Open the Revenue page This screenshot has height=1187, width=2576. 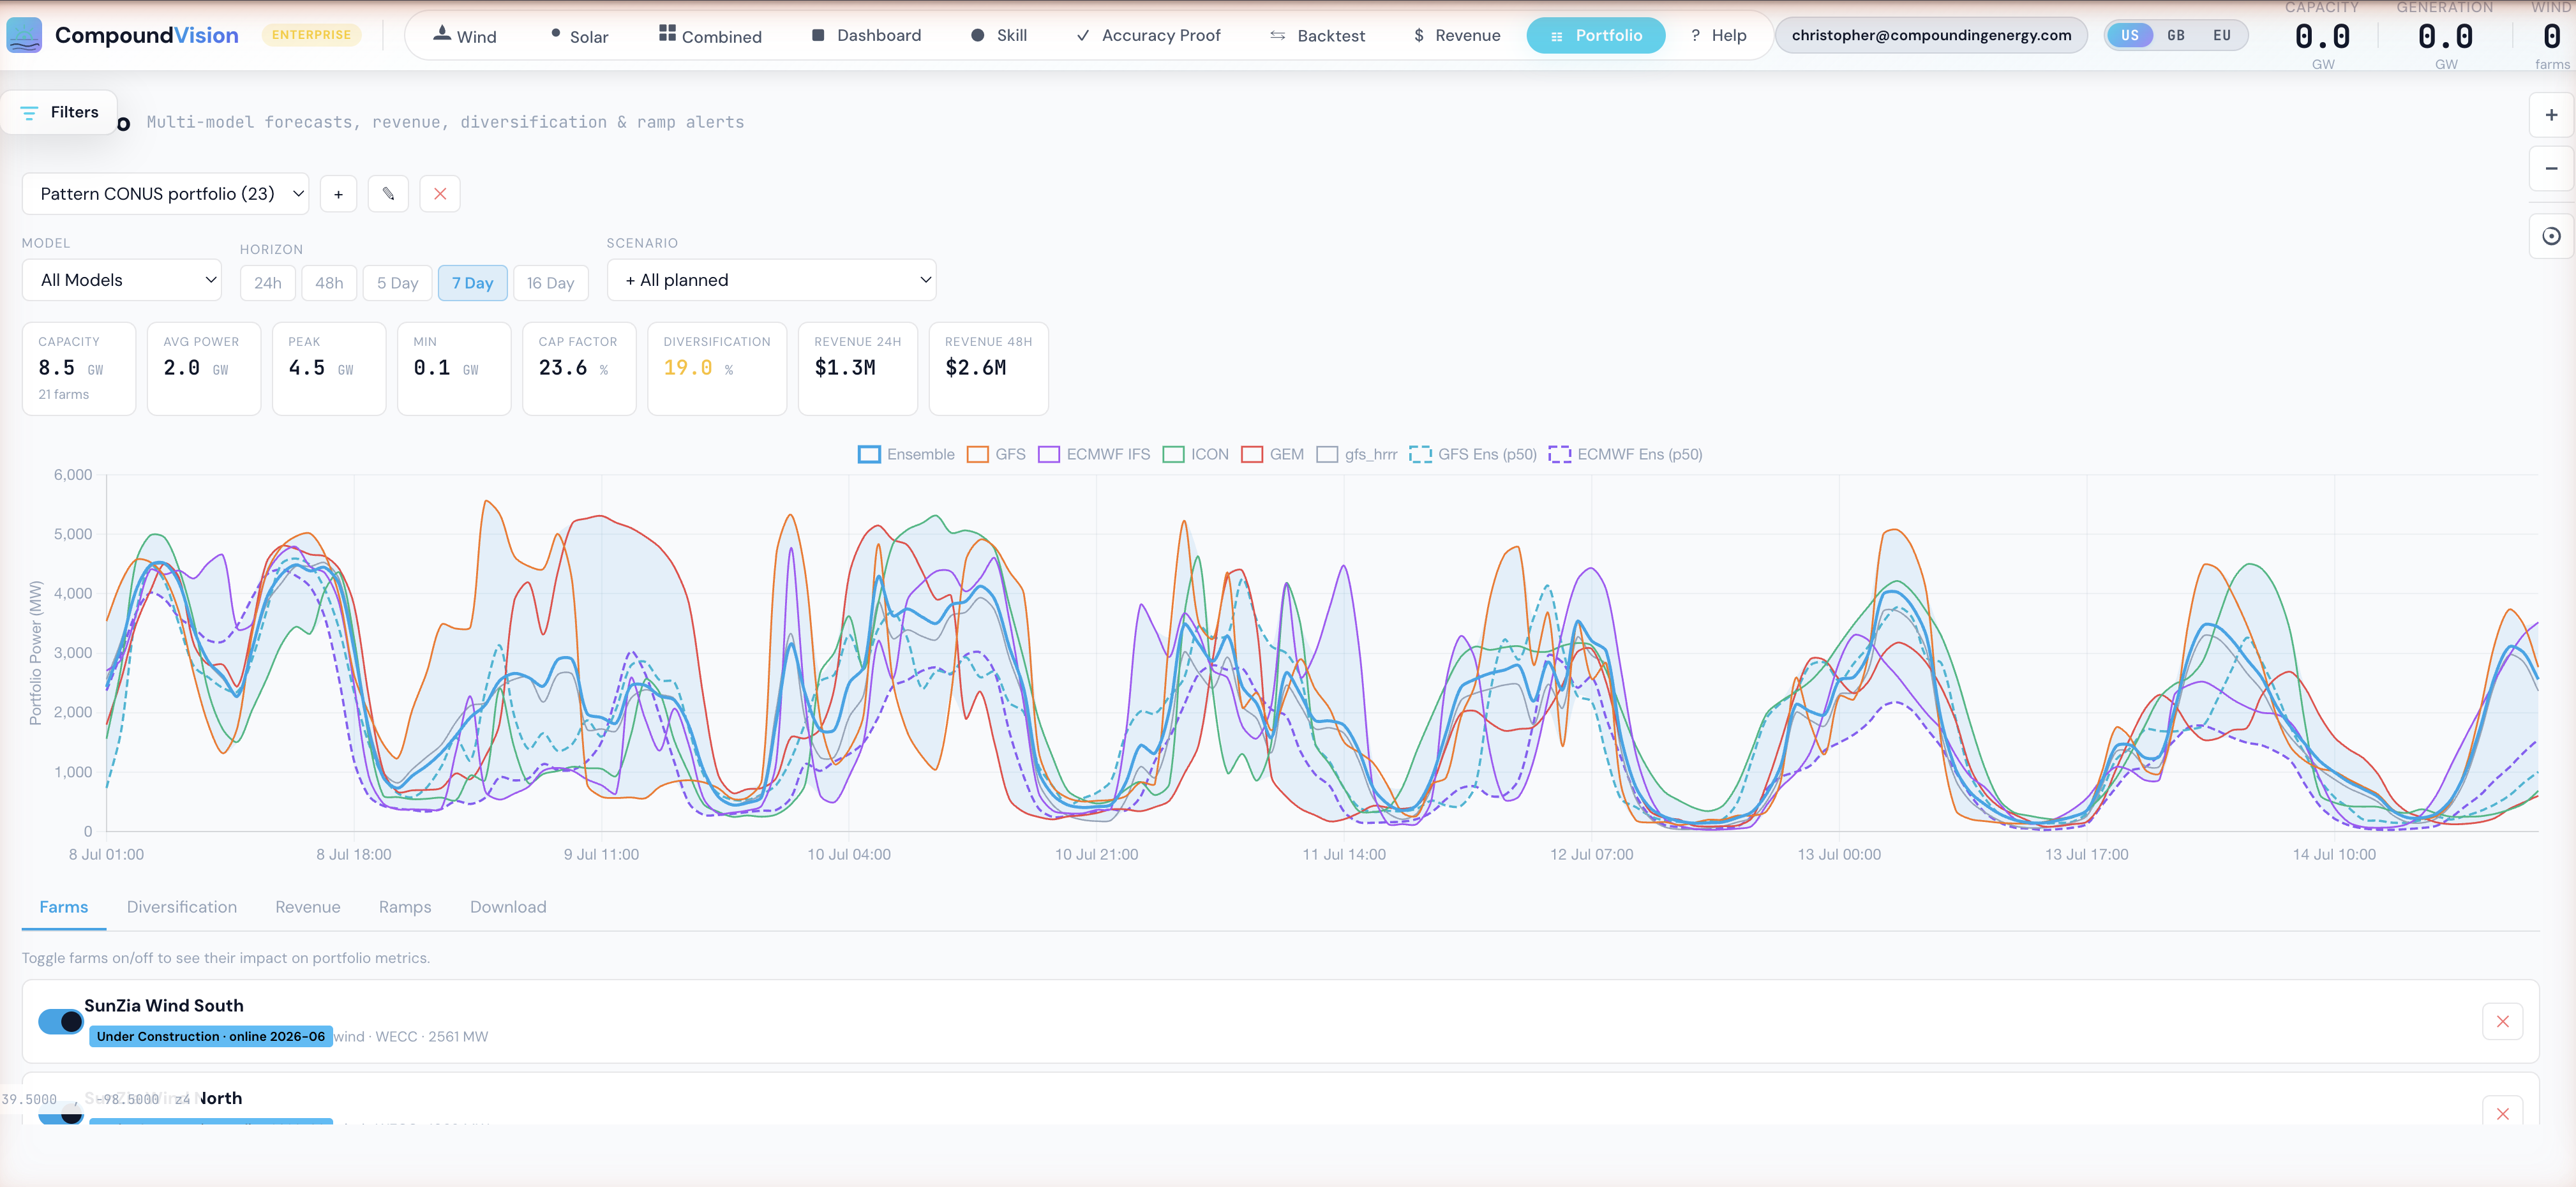[x=1457, y=35]
